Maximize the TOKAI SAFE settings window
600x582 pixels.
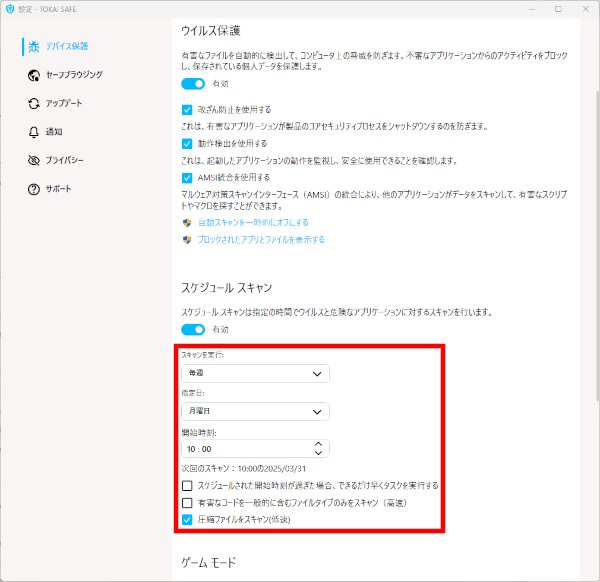pyautogui.click(x=558, y=9)
